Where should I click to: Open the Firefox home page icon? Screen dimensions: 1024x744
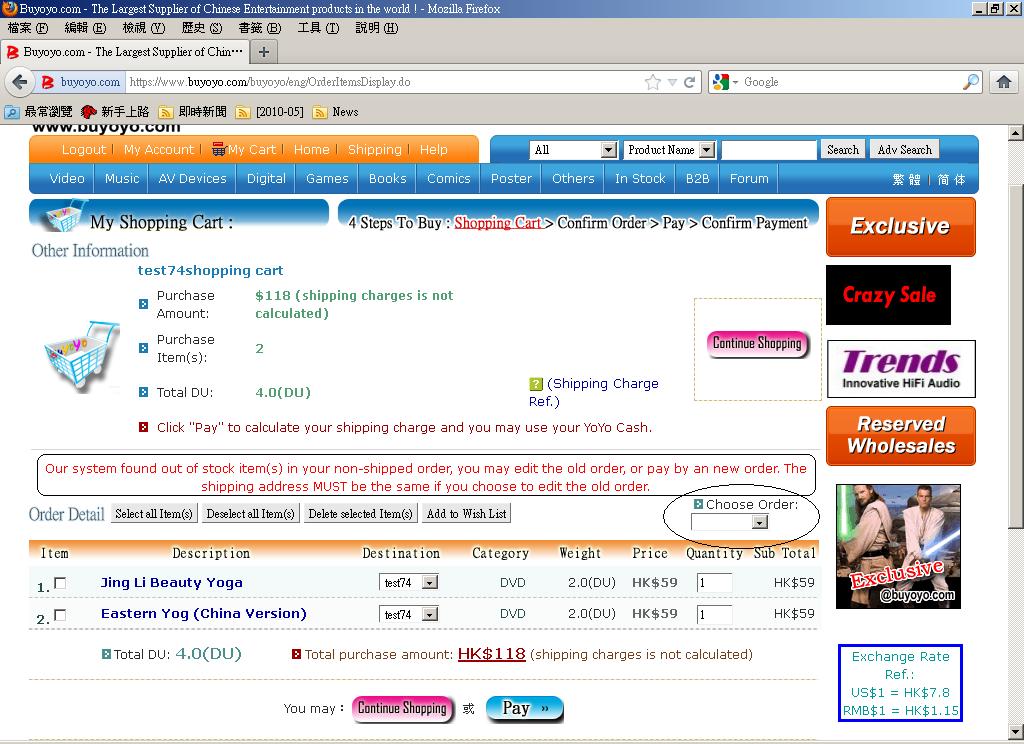click(1004, 82)
